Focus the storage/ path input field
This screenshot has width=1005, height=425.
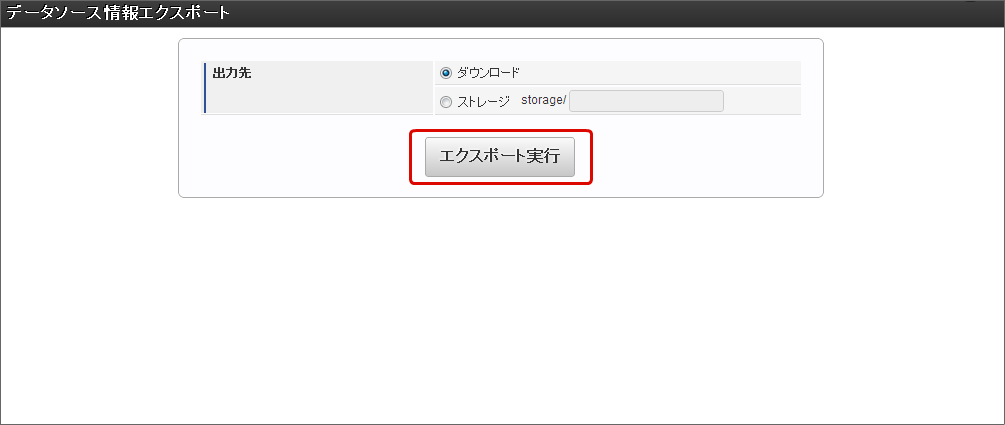pyautogui.click(x=646, y=101)
